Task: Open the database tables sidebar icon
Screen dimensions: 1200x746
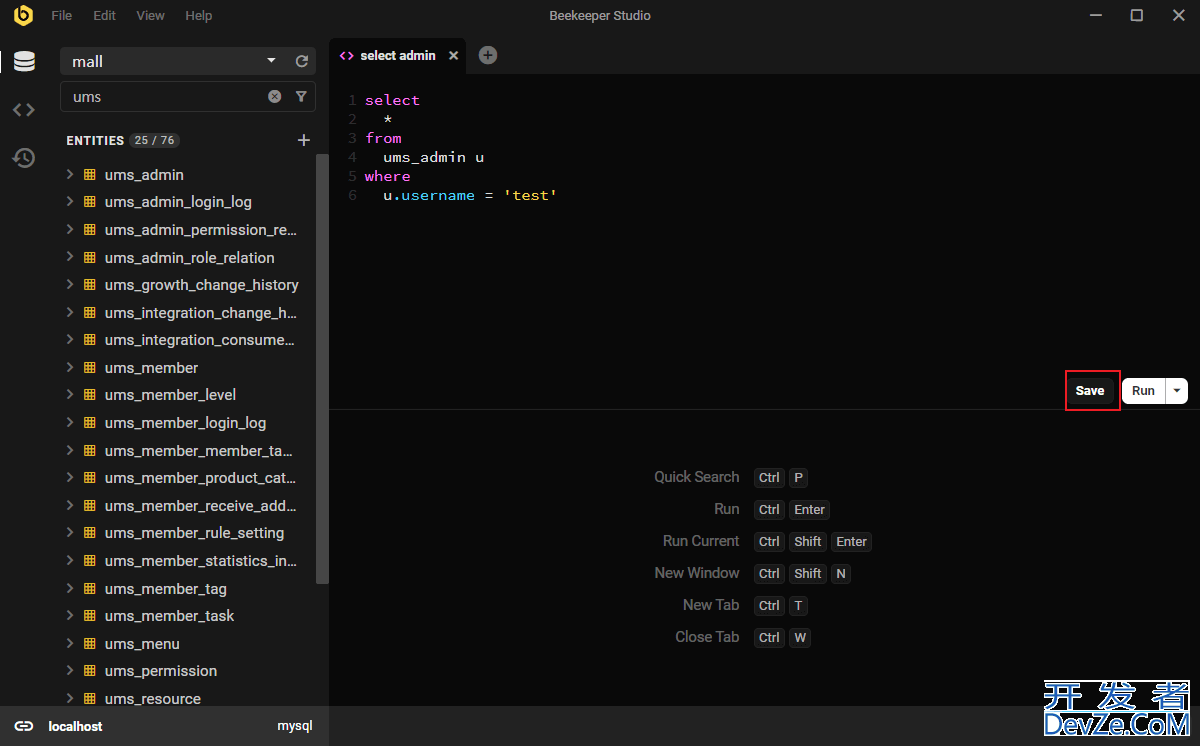Action: 24,62
